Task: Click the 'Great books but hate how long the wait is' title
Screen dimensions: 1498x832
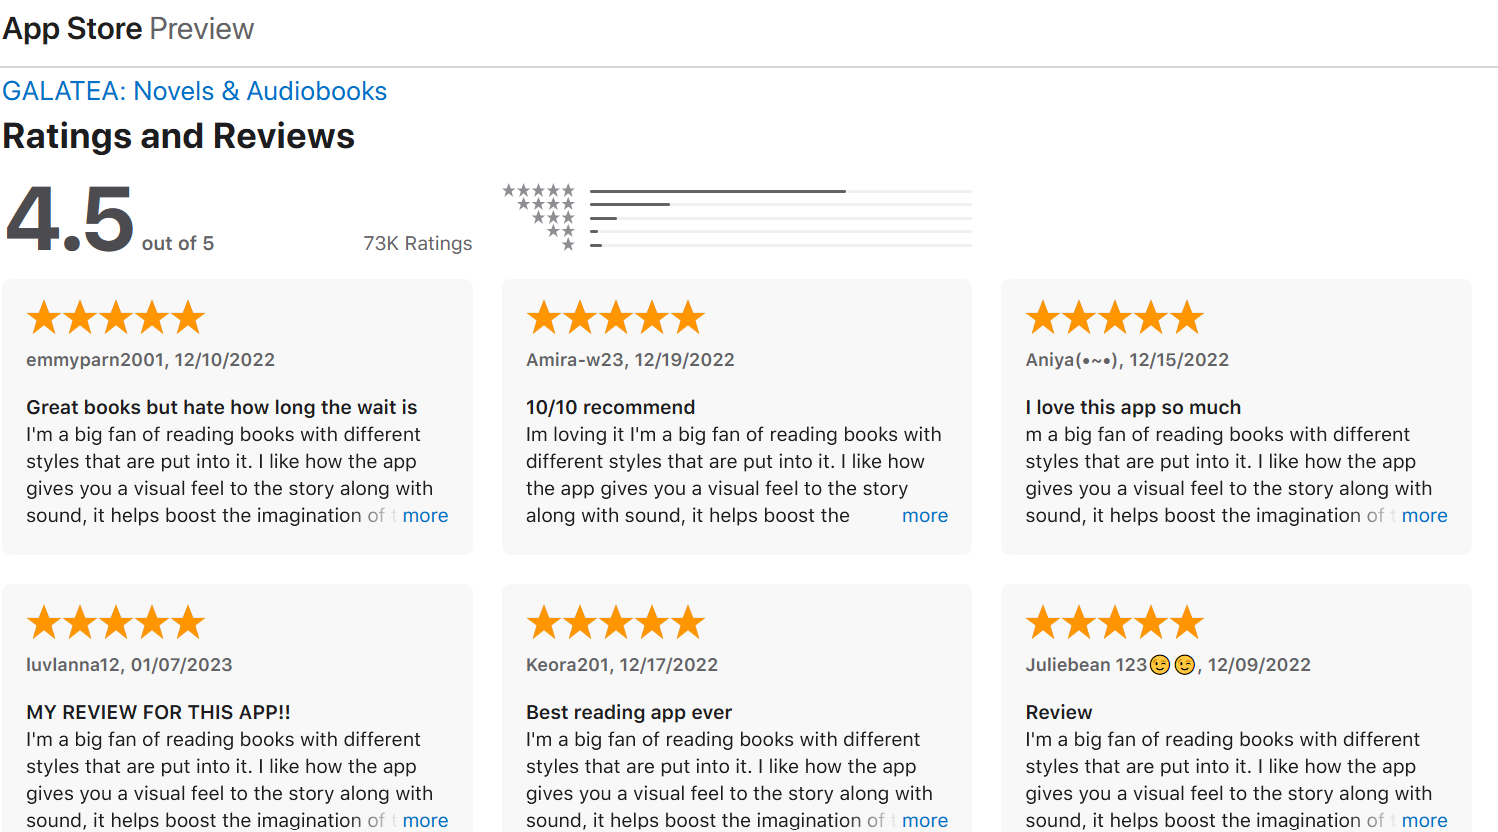Action: [221, 407]
